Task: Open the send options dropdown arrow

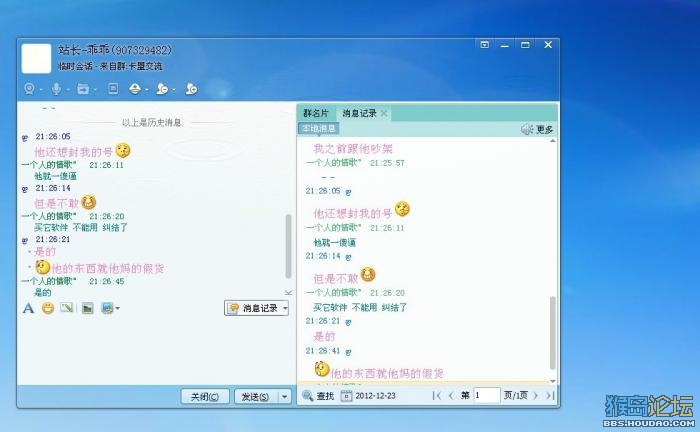Action: pos(285,396)
